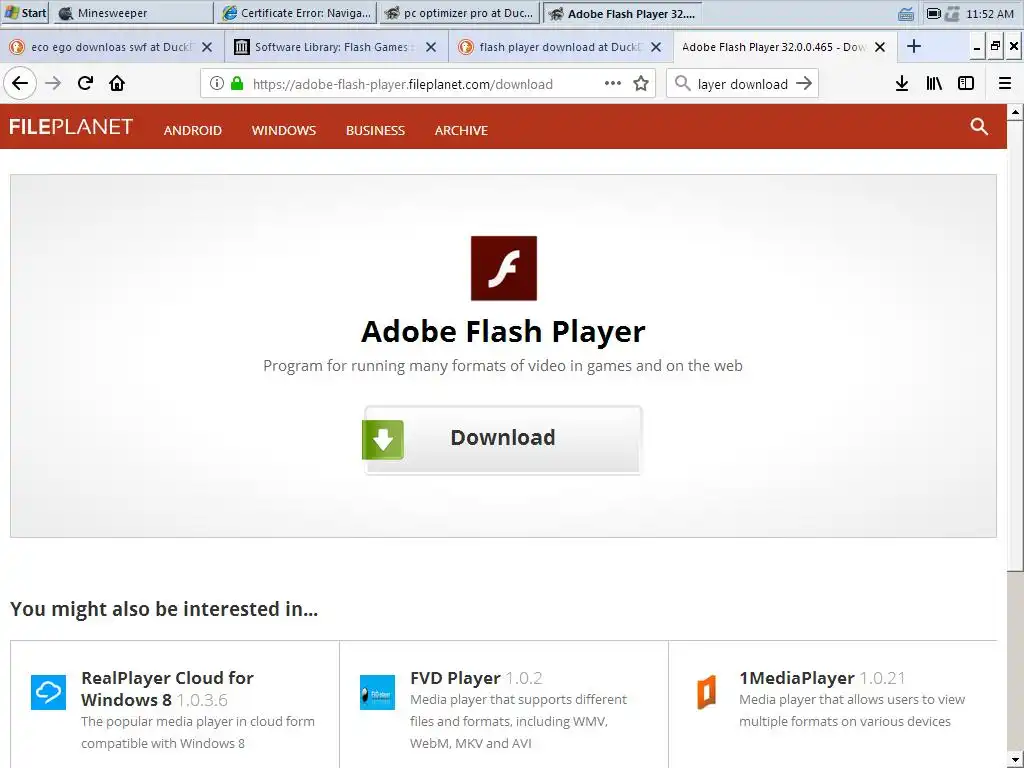Screen dimensions: 1024x768
Task: Open the ANDROID menu item
Action: click(x=193, y=131)
